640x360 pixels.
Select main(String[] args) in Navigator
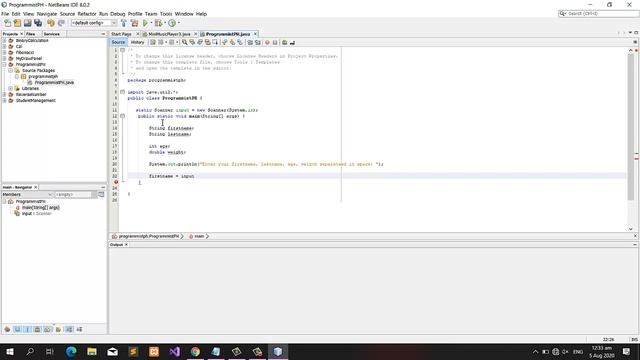pos(40,207)
